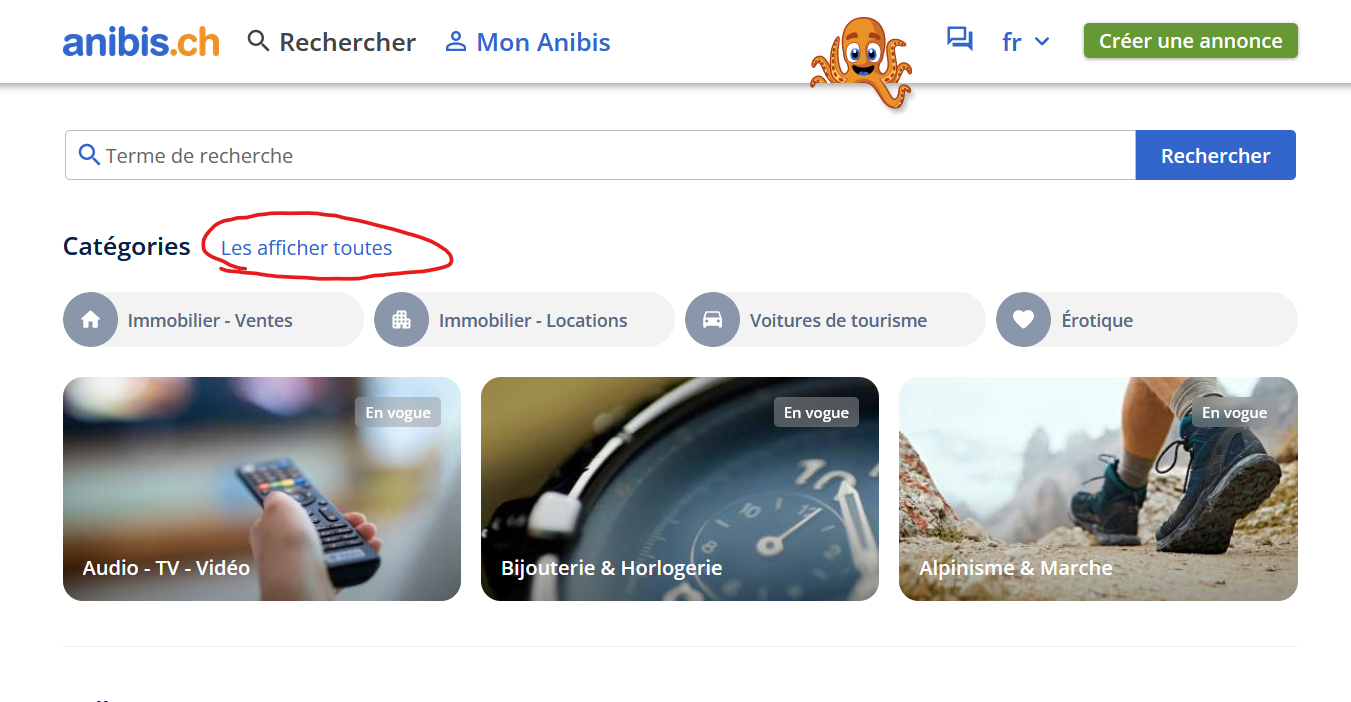Click the Terme de recherche input field
Screen dimensions: 1351x702
600,155
